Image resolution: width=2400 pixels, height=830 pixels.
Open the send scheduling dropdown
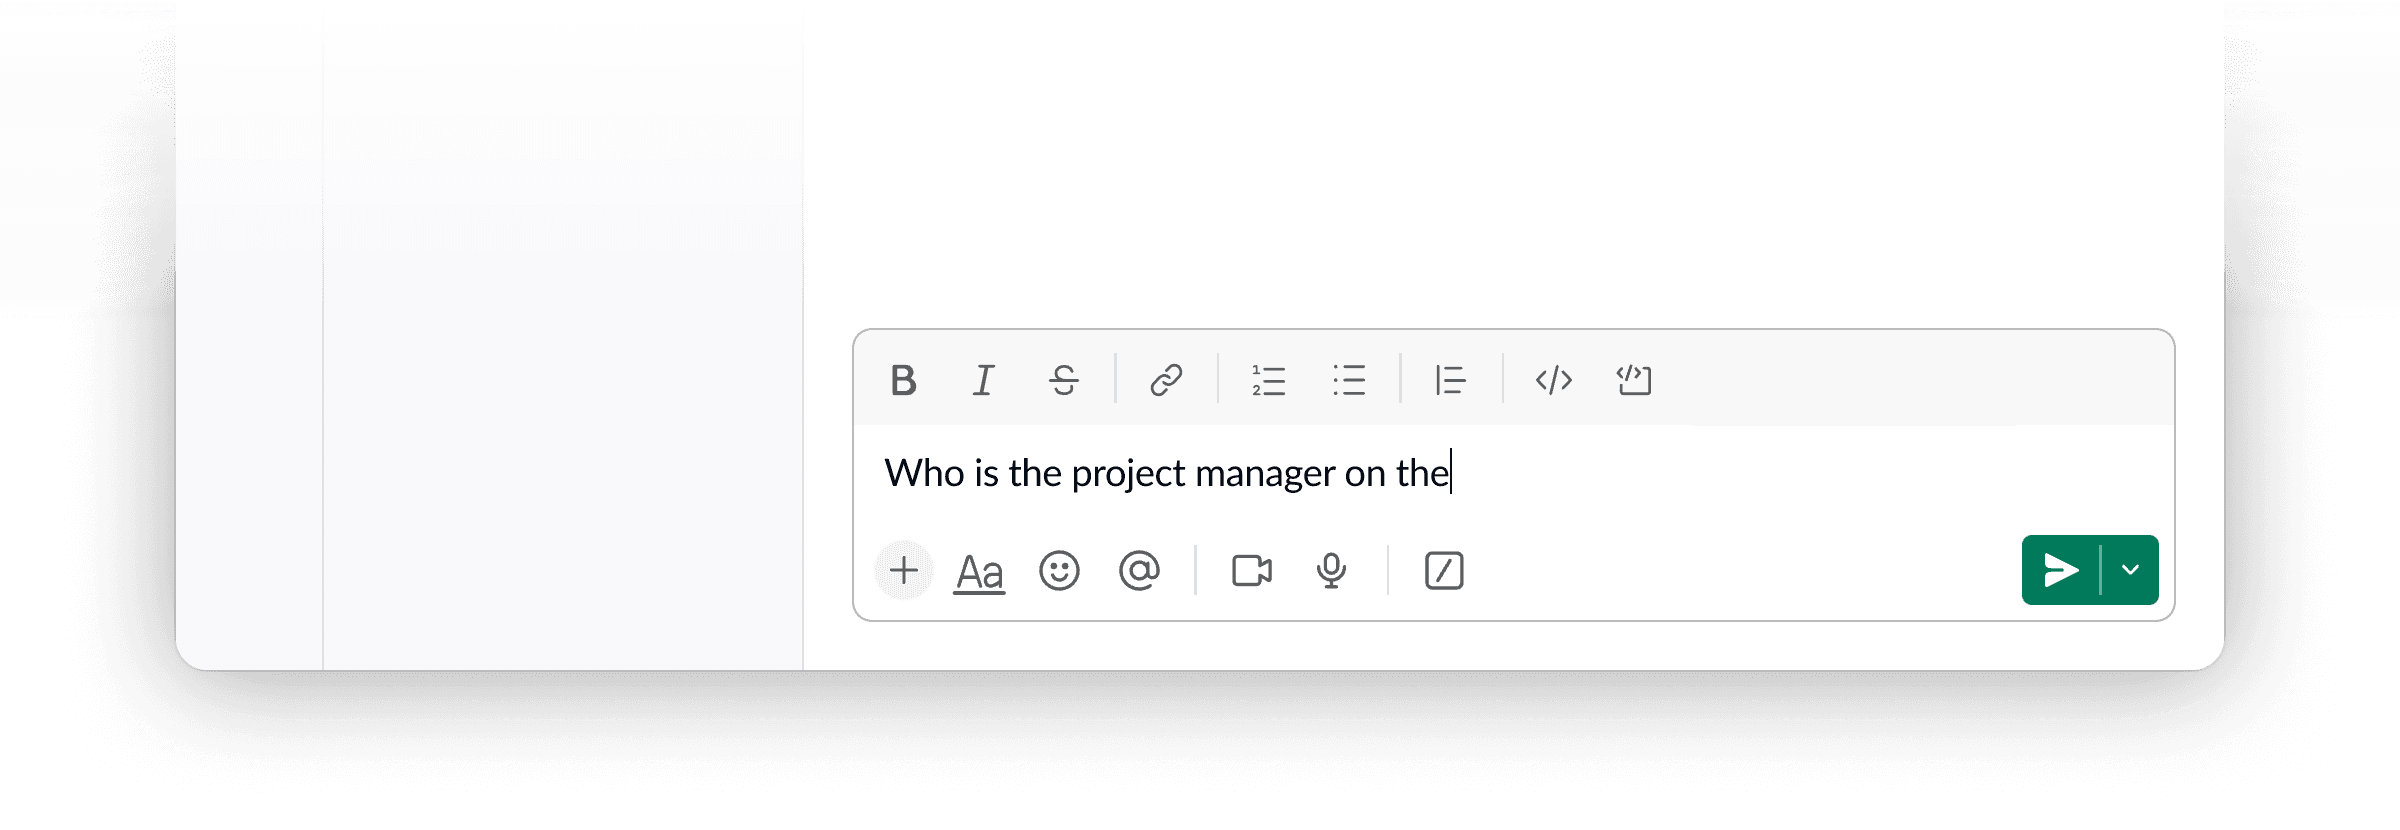2130,570
